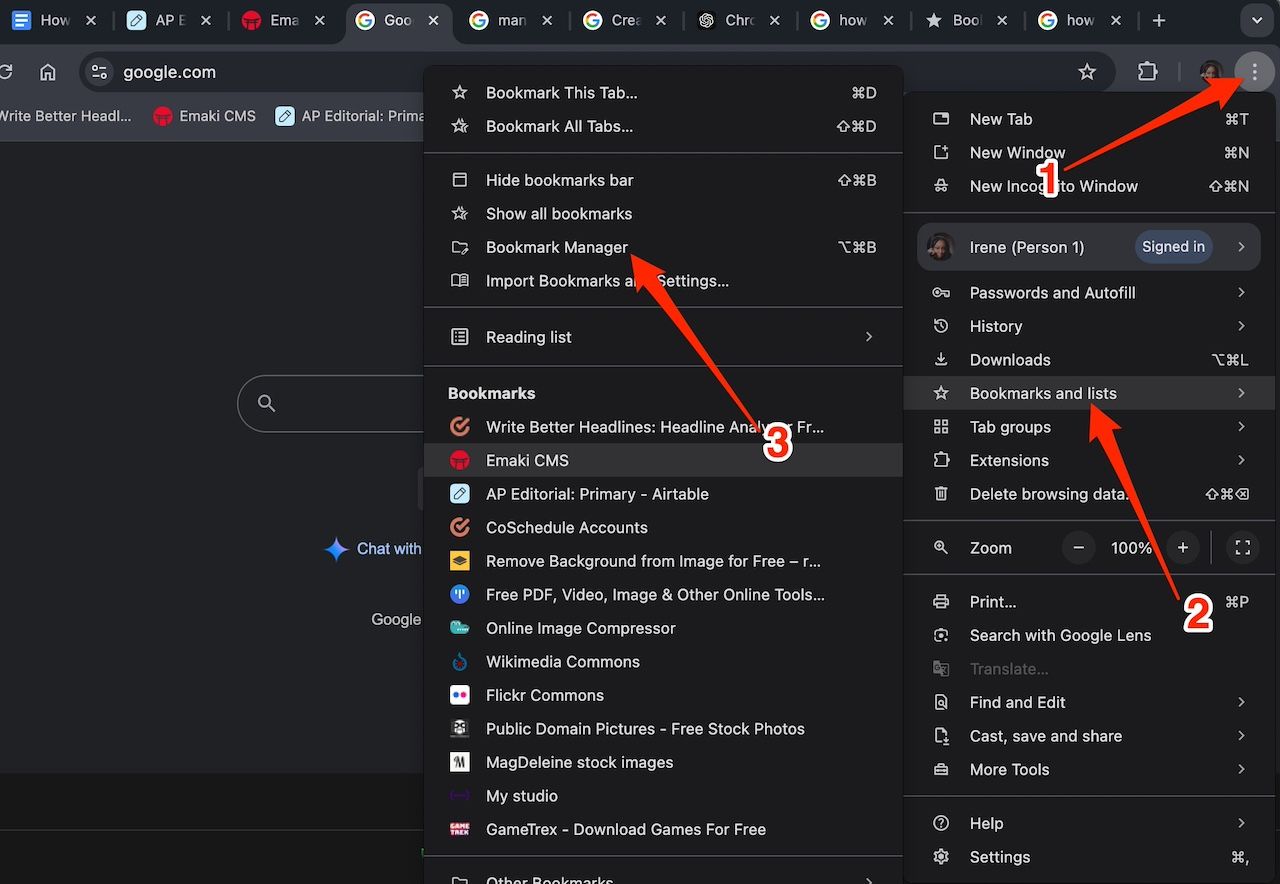Viewport: 1280px width, 884px height.
Task: Open AP Editorial bookmark in bookmarks bar
Action: click(349, 116)
